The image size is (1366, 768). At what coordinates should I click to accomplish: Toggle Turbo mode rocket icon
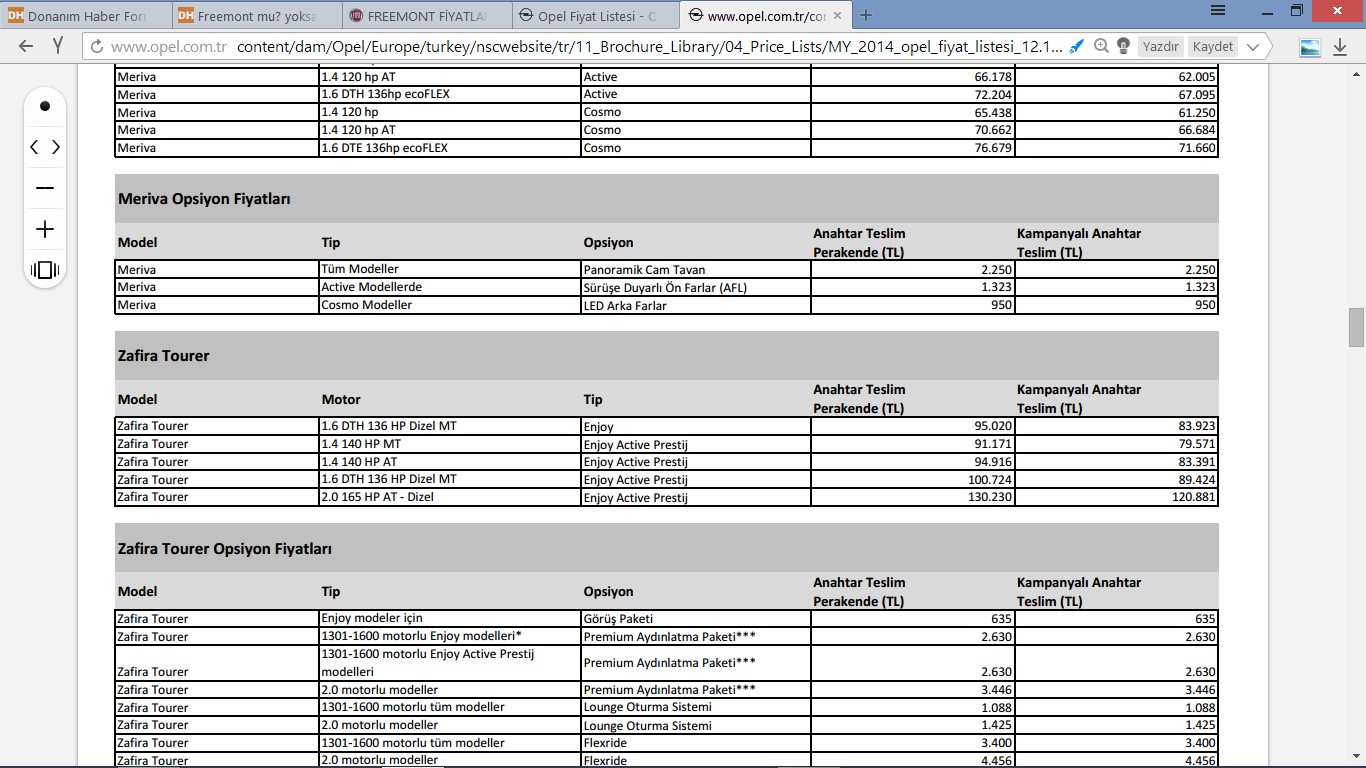coord(1077,46)
